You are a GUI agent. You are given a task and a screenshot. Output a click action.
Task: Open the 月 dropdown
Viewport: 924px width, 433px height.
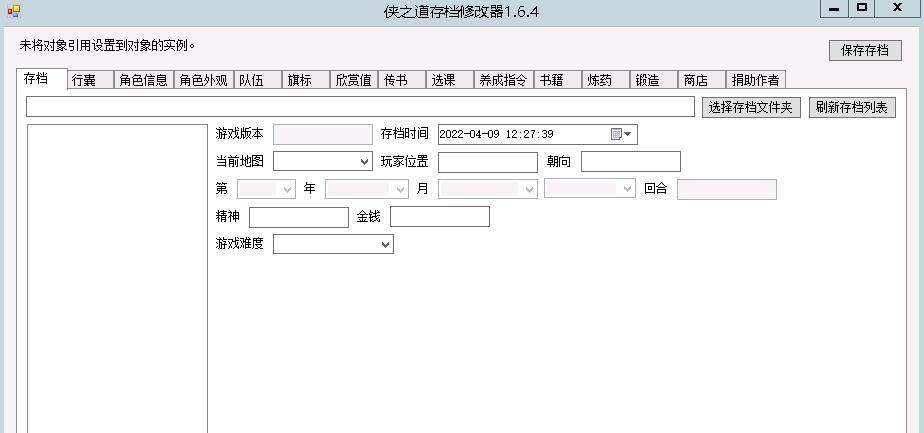488,190
